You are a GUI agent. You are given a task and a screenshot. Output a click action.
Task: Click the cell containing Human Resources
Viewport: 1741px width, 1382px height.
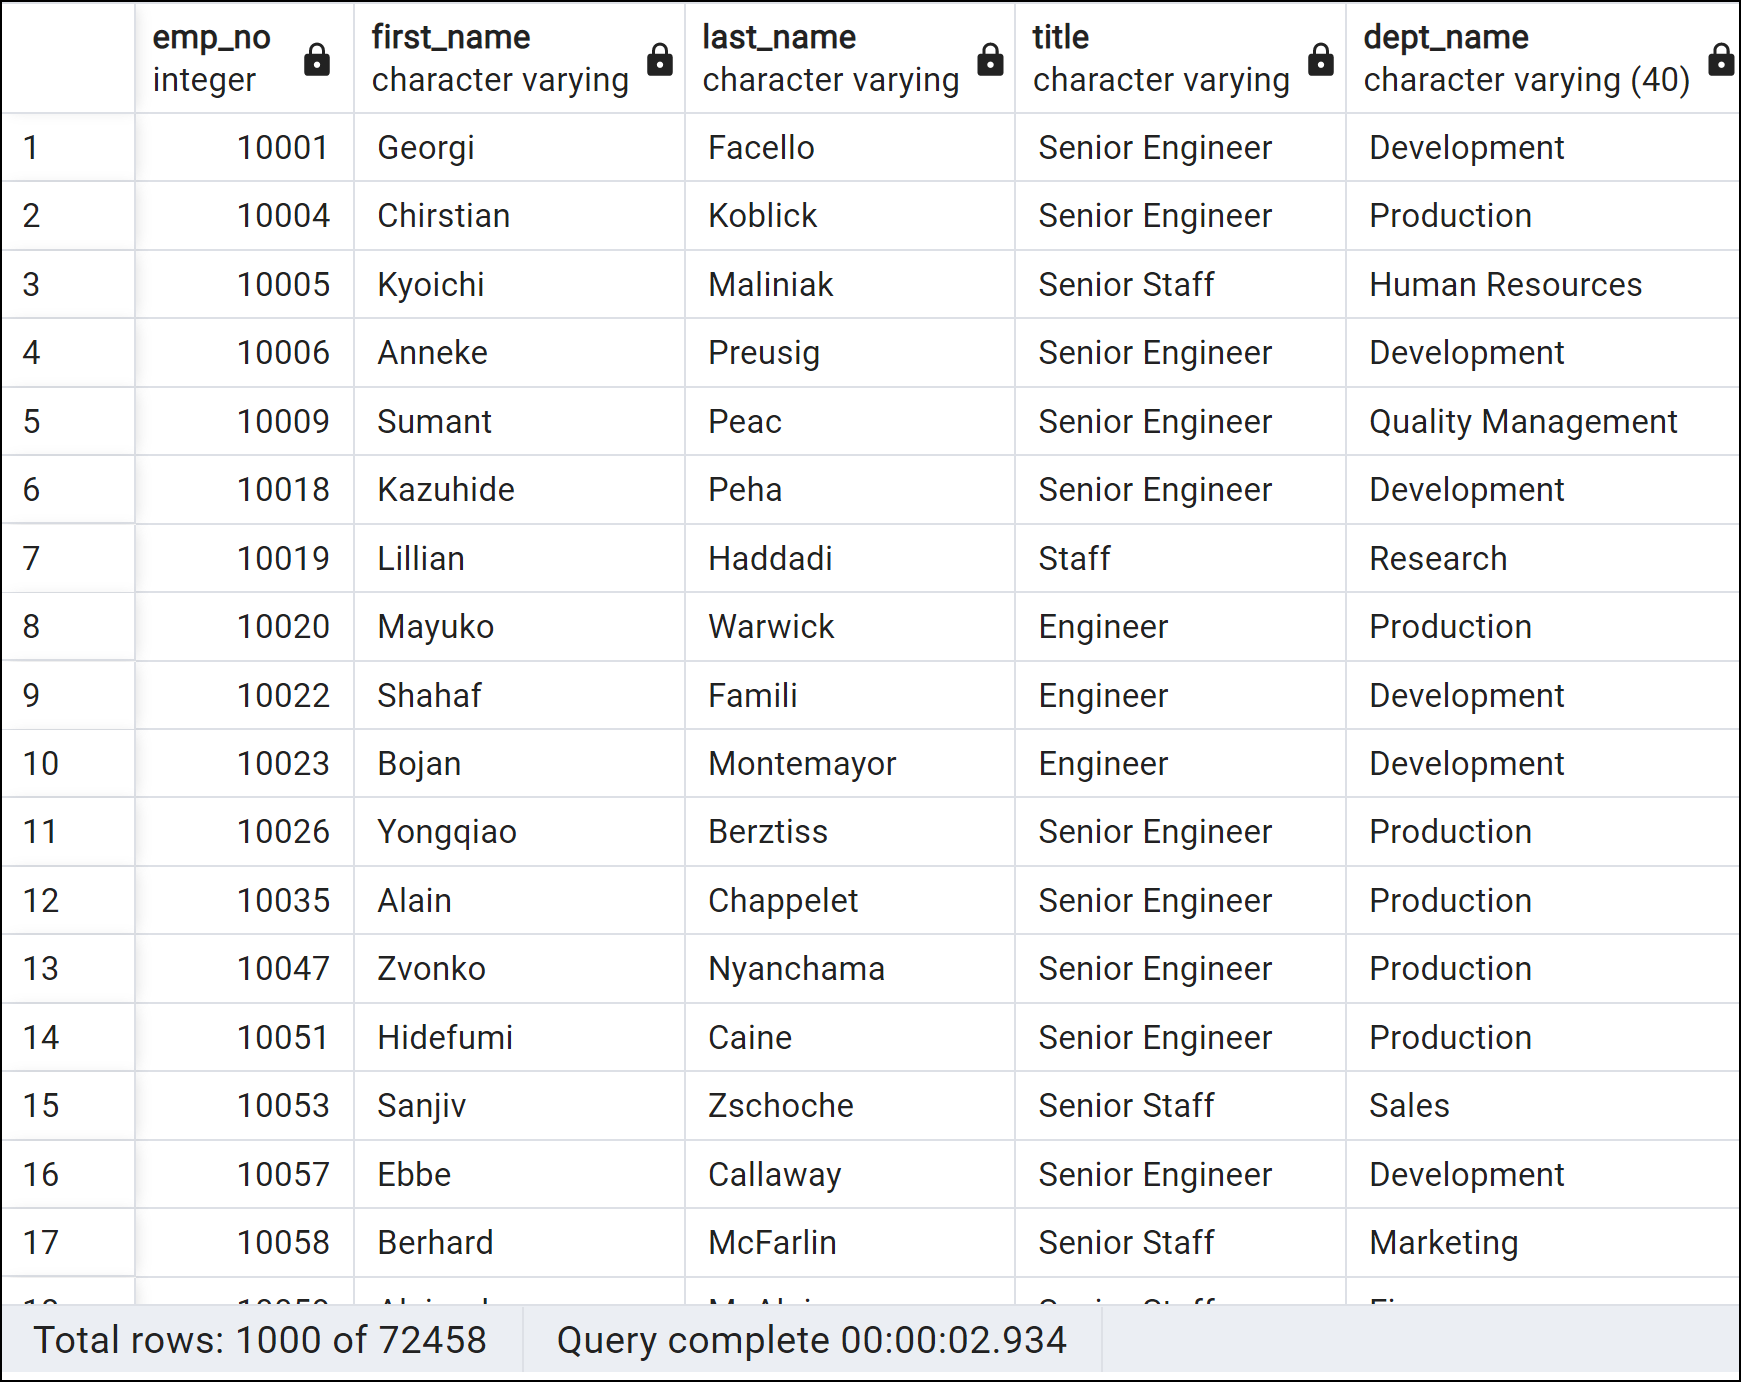coord(1504,284)
